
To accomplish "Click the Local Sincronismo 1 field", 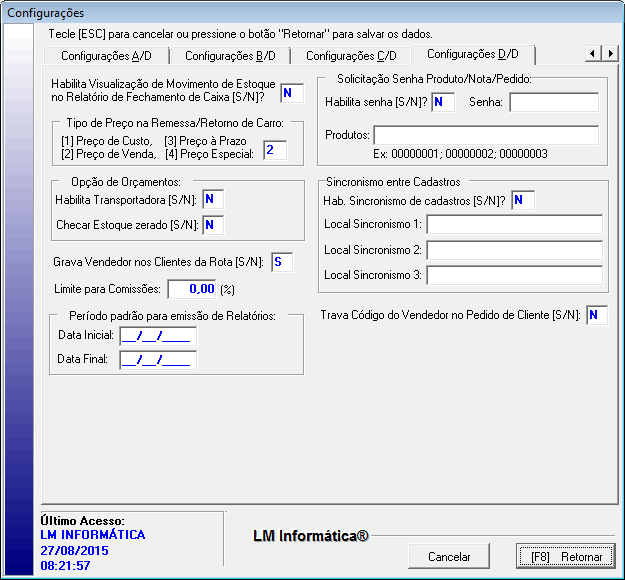I will click(x=514, y=224).
